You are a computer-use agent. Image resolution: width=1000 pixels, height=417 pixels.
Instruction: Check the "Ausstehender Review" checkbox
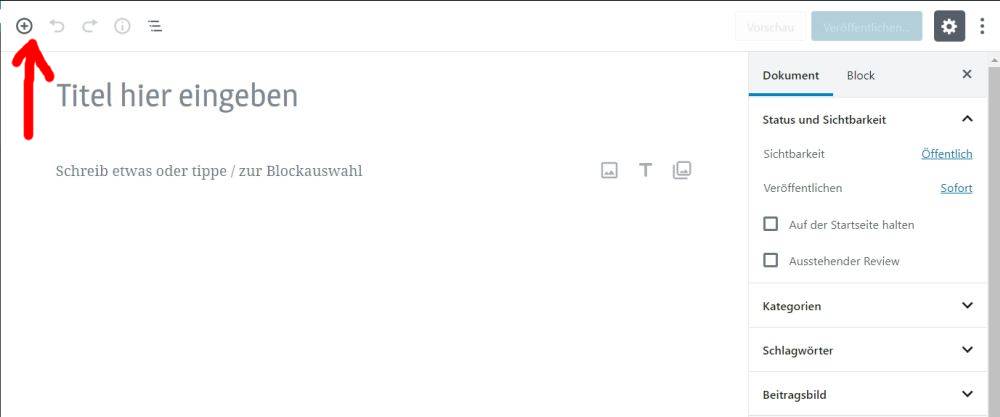771,260
